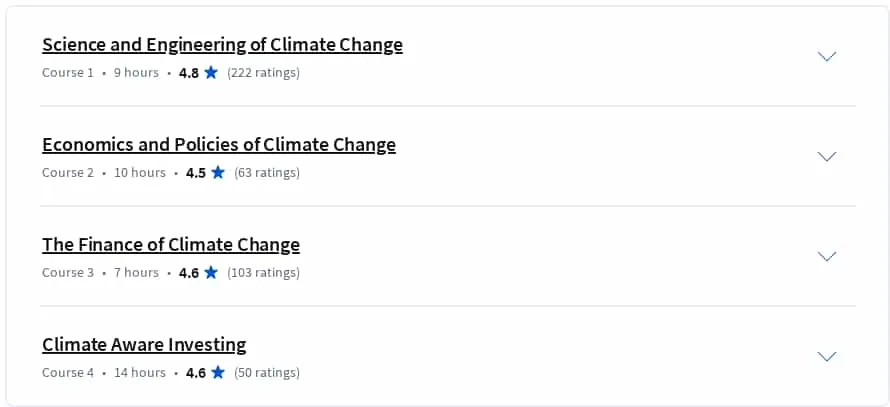890x407 pixels.
Task: Expand the Climate Aware Investing chevron
Action: click(x=826, y=356)
